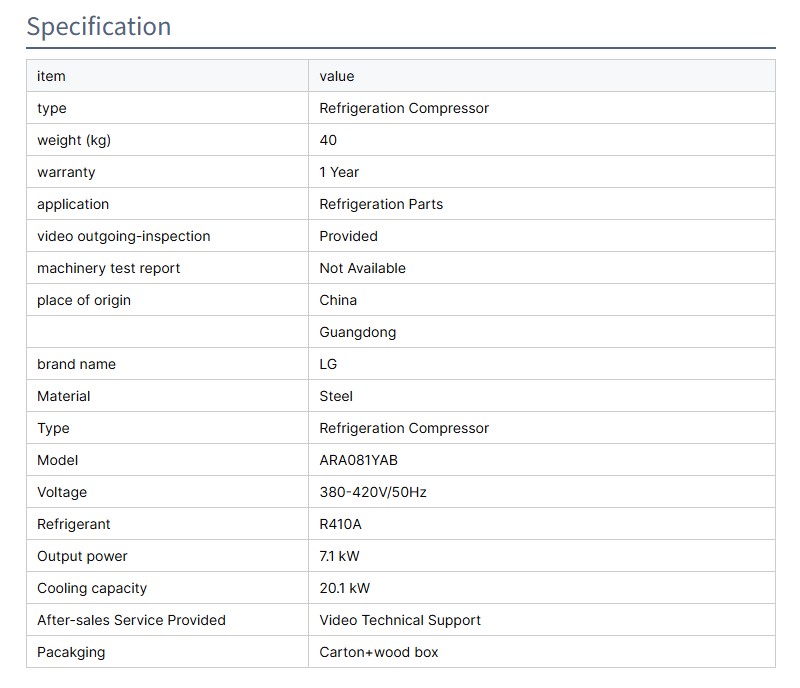Viewport: 800px width, 688px height.
Task: Click the Carton+wood box packaging value
Action: [x=379, y=652]
